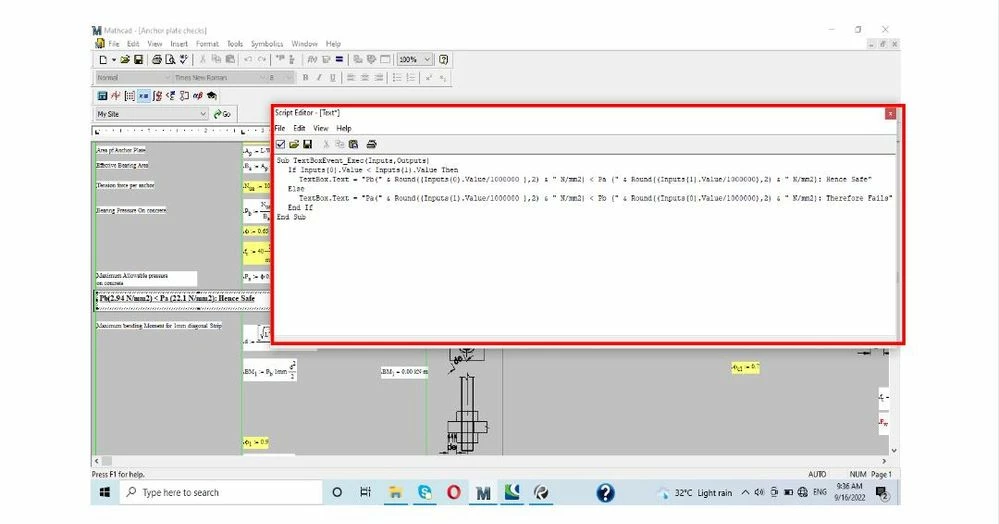999x524 pixels.
Task: Print the Mathcad worksheet
Action: [157, 59]
